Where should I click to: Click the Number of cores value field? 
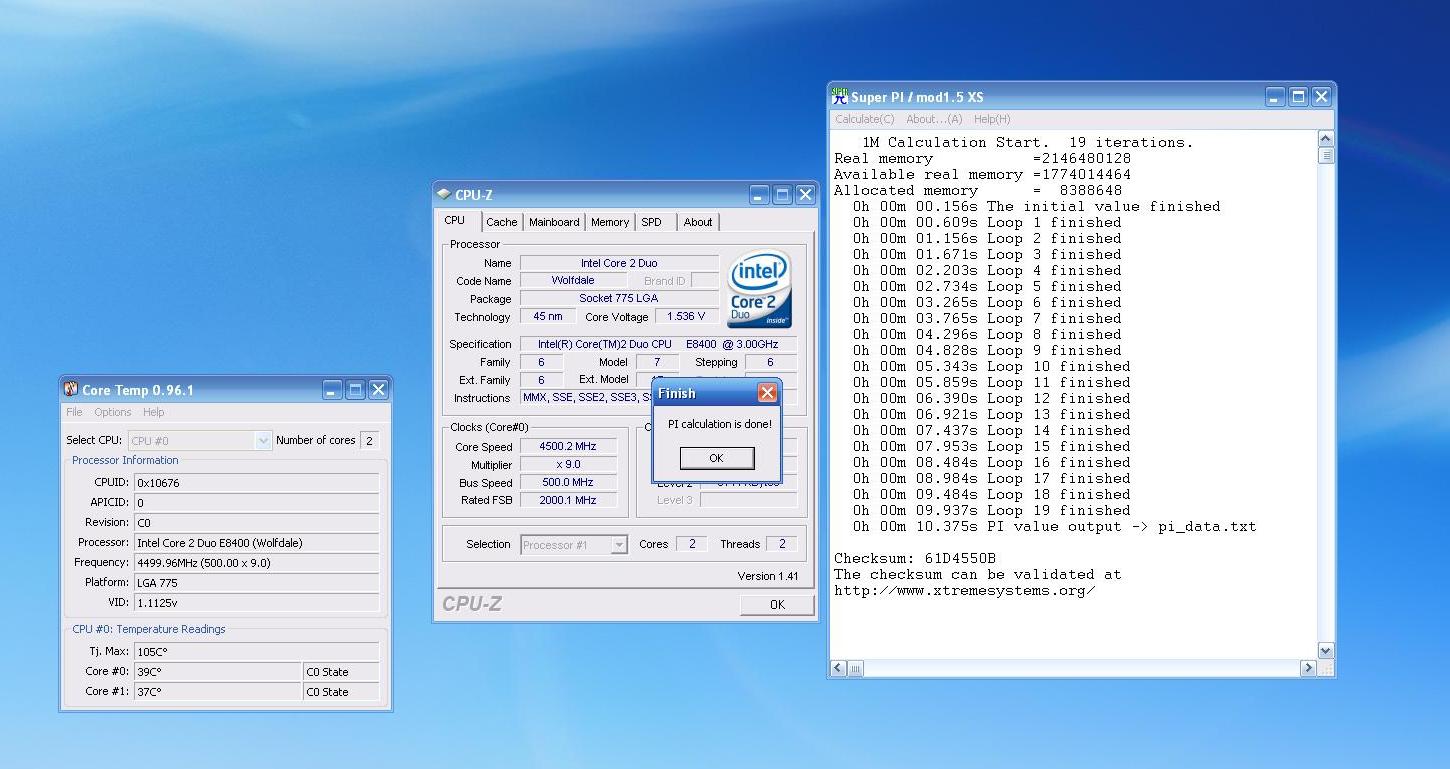(x=369, y=440)
